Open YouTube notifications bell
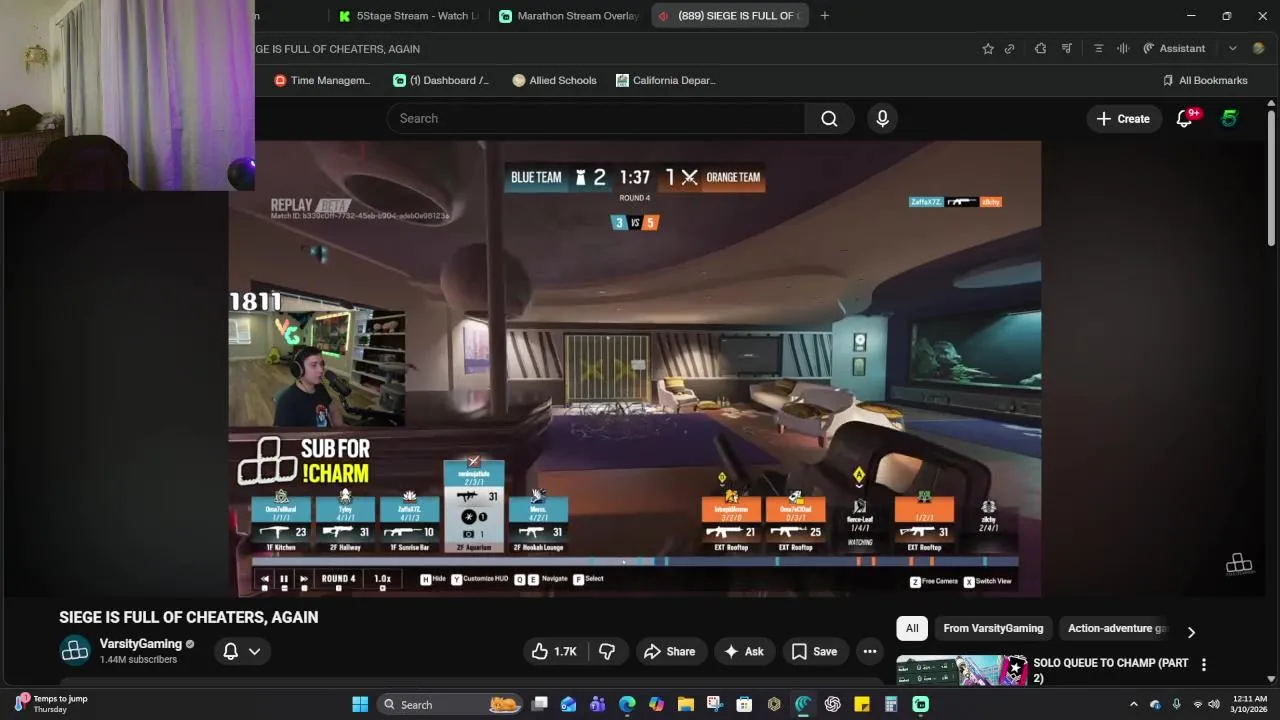1280x720 pixels. click(1185, 118)
